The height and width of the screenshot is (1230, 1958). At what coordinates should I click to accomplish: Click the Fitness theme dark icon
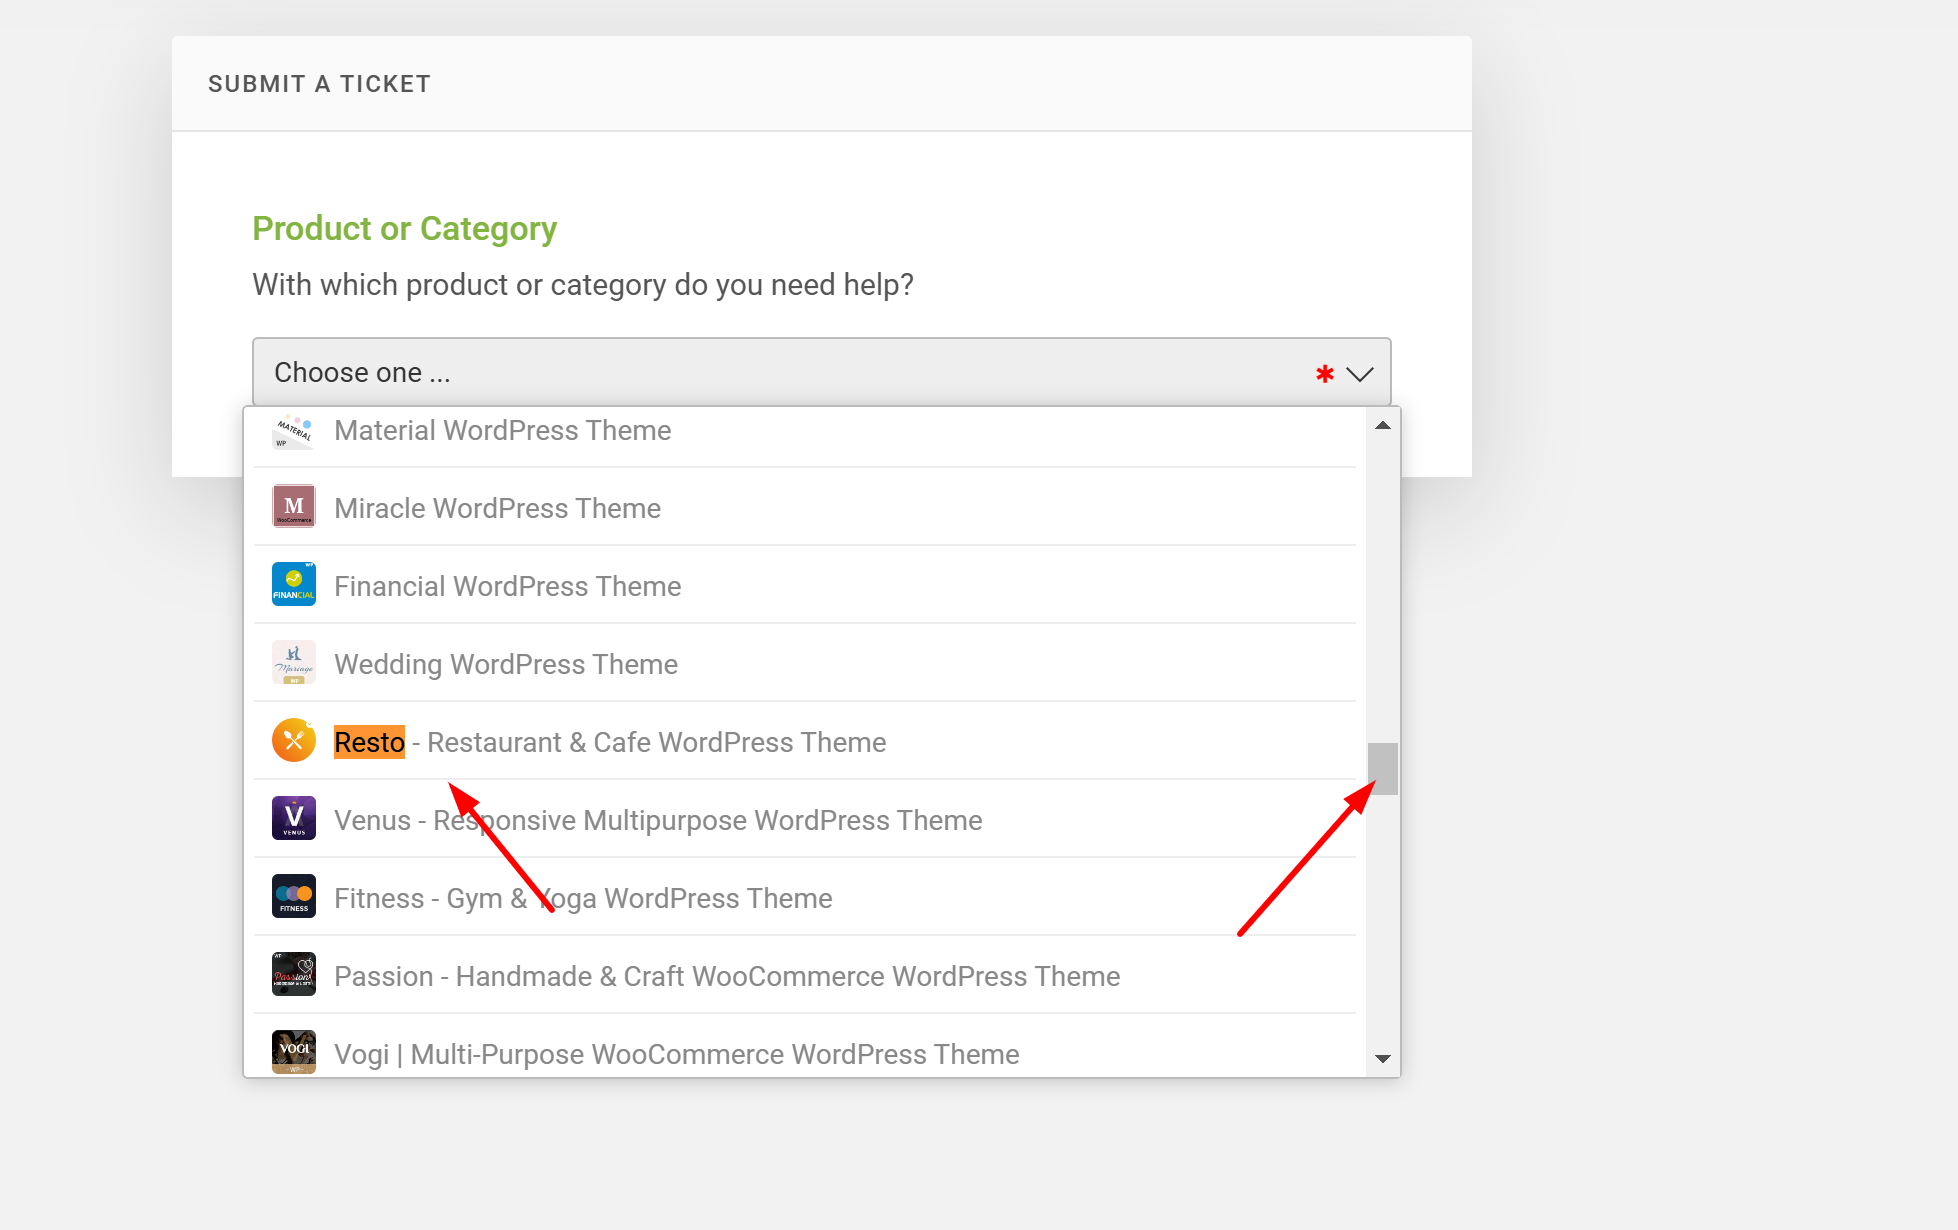(x=294, y=896)
